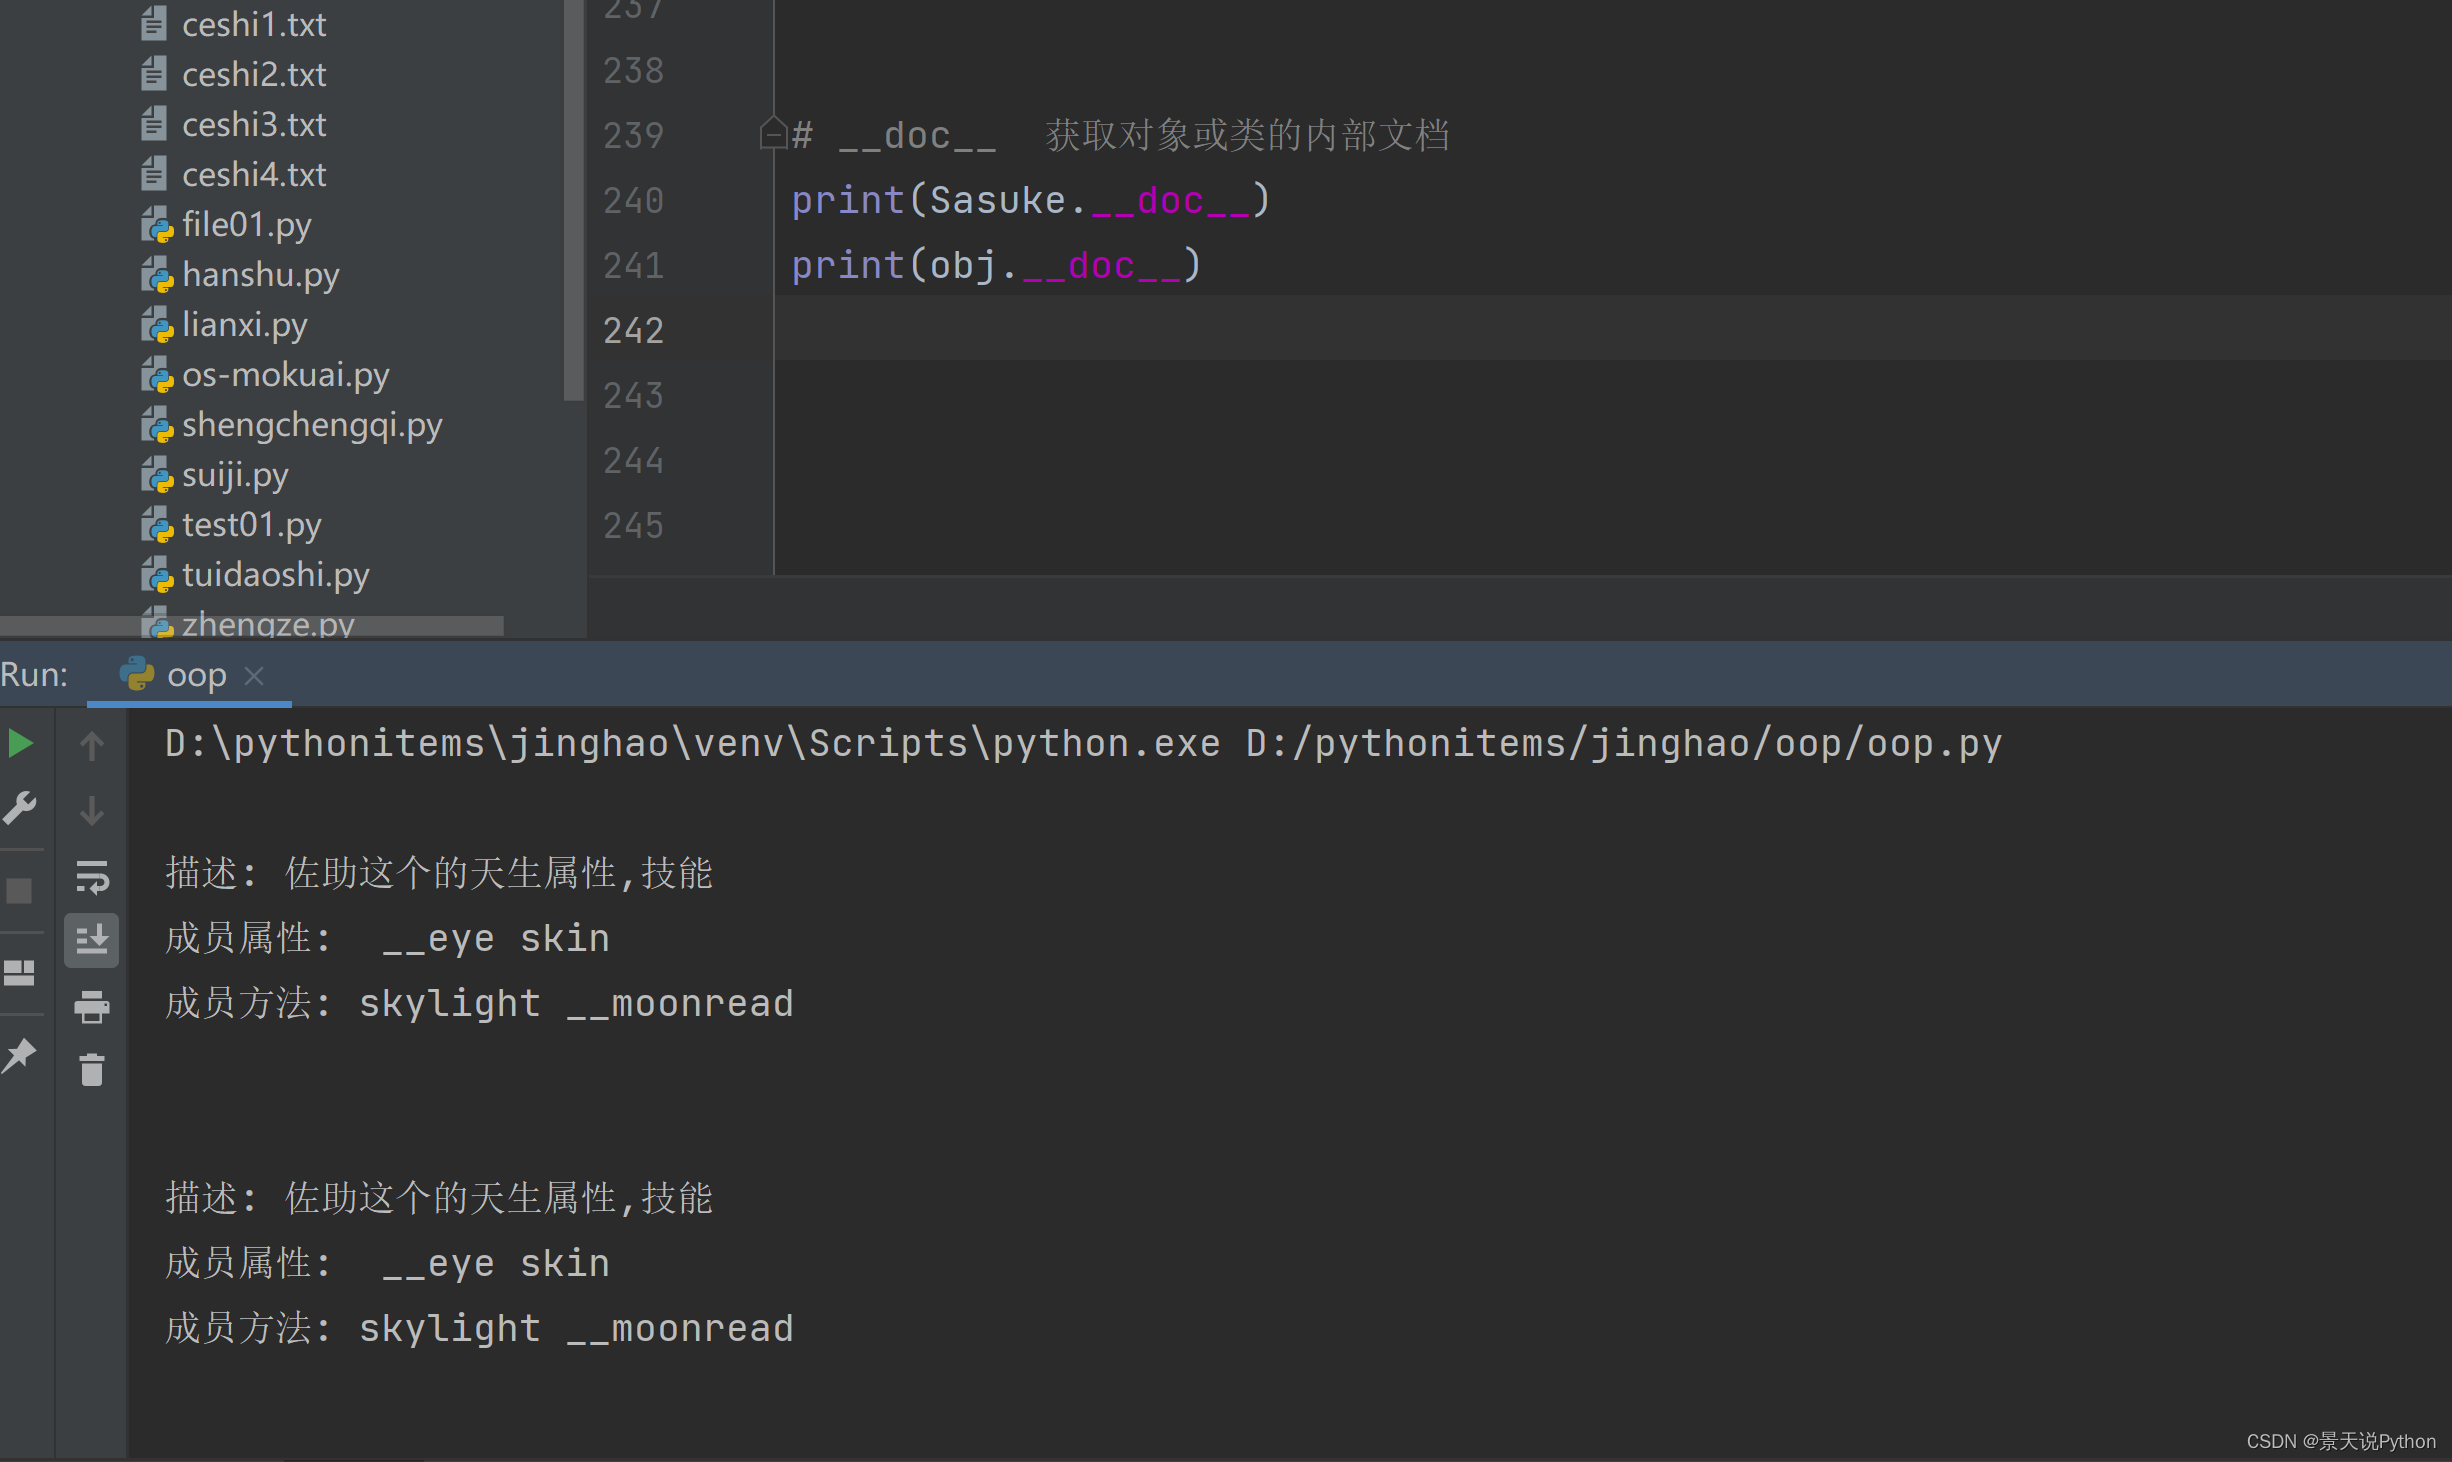The height and width of the screenshot is (1462, 2452).
Task: Click the suiji.py Python file icon
Action: pyautogui.click(x=157, y=474)
